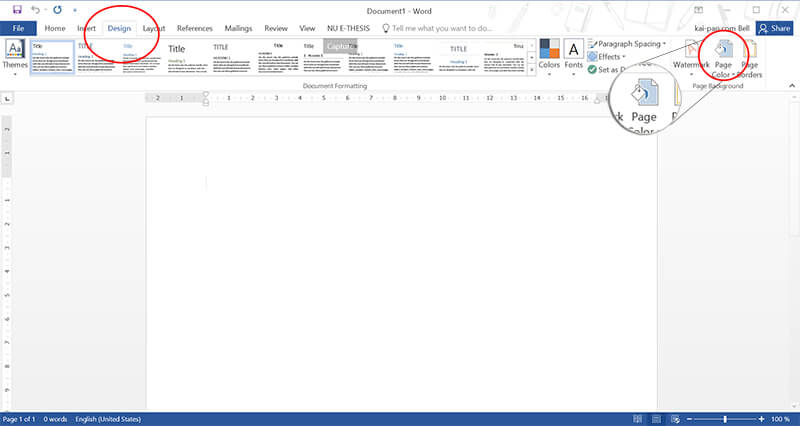Click the zoom slider handle
The image size is (800, 426).
tap(725, 419)
